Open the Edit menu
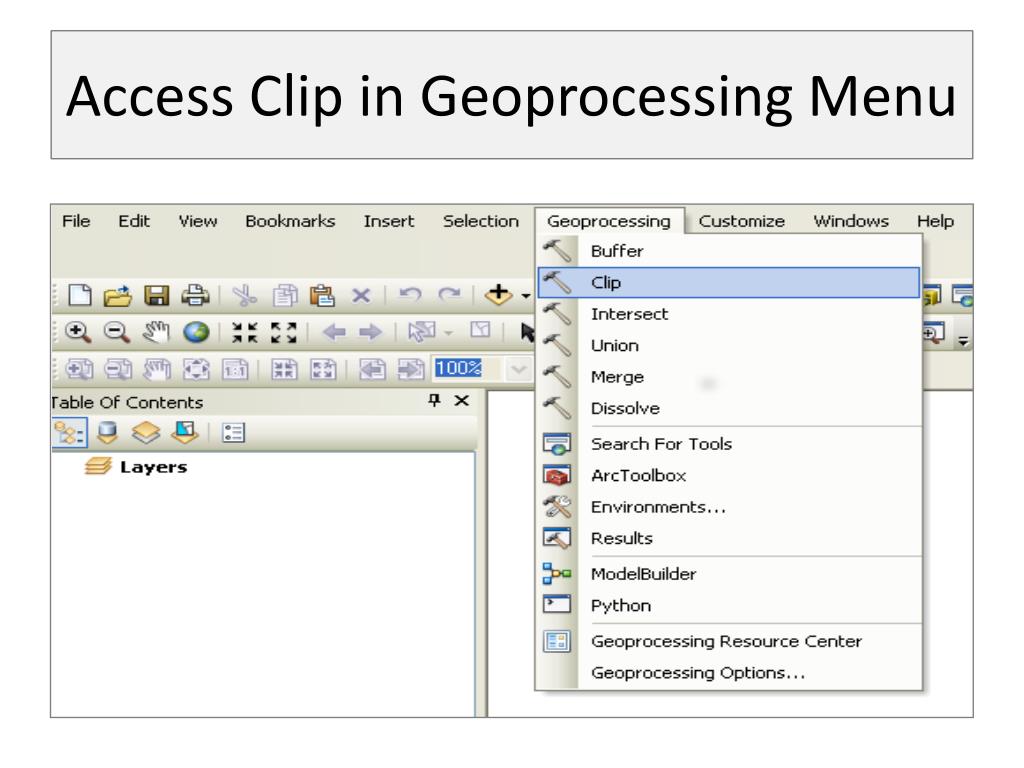Viewport: 1024px width, 768px height. point(134,221)
